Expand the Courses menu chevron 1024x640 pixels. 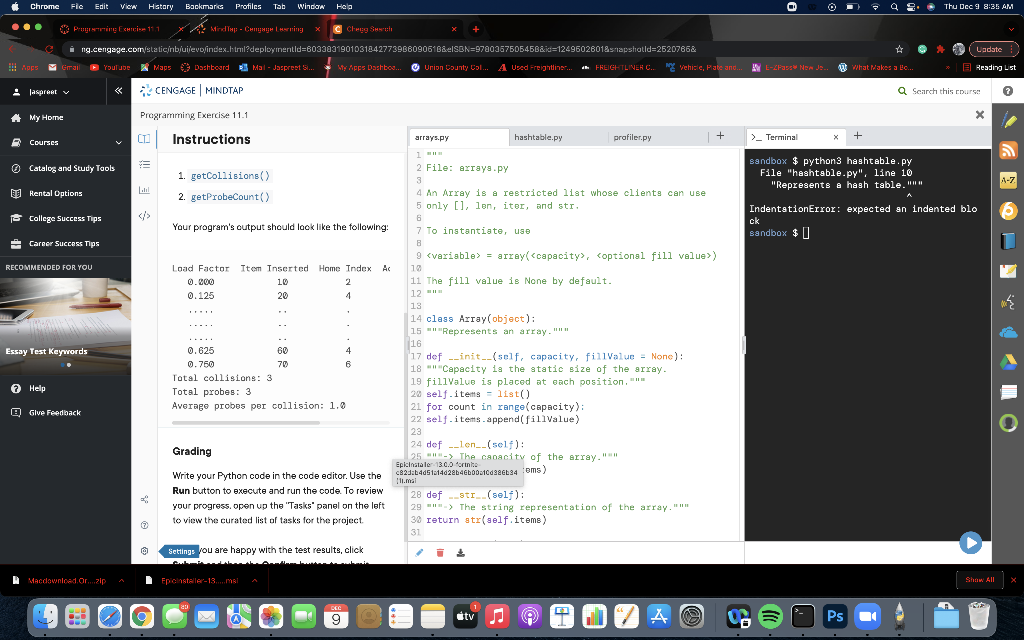pos(119,143)
